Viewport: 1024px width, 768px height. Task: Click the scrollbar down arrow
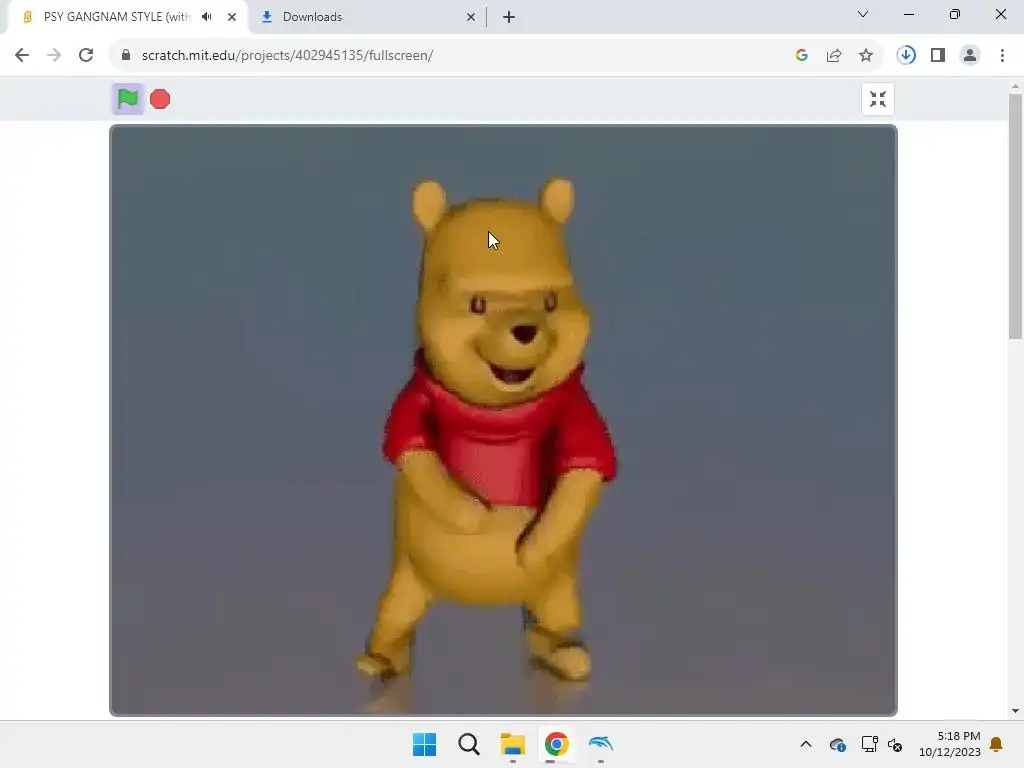[x=1015, y=711]
